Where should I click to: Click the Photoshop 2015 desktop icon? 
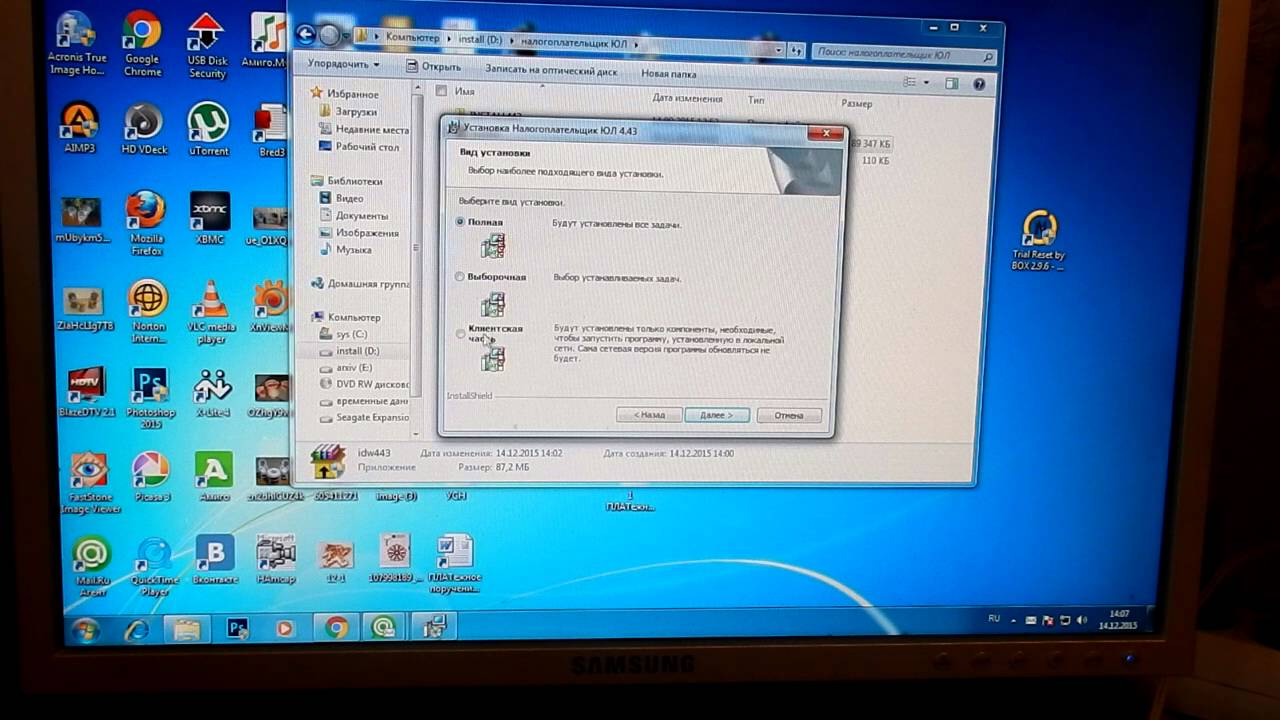(150, 399)
